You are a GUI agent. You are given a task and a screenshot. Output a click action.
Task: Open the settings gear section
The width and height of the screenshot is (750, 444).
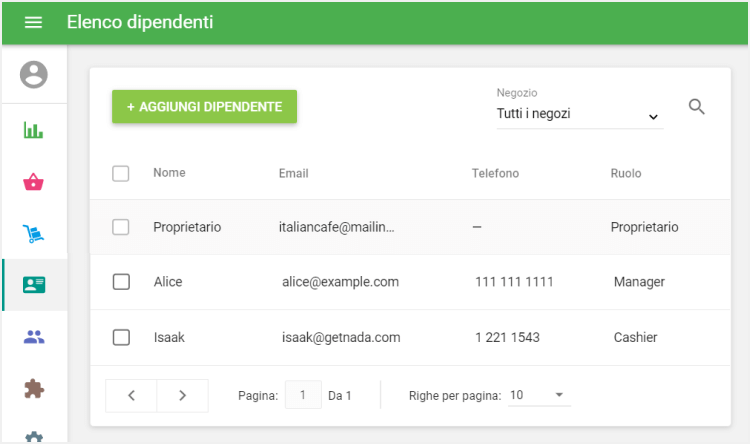[x=34, y=437]
